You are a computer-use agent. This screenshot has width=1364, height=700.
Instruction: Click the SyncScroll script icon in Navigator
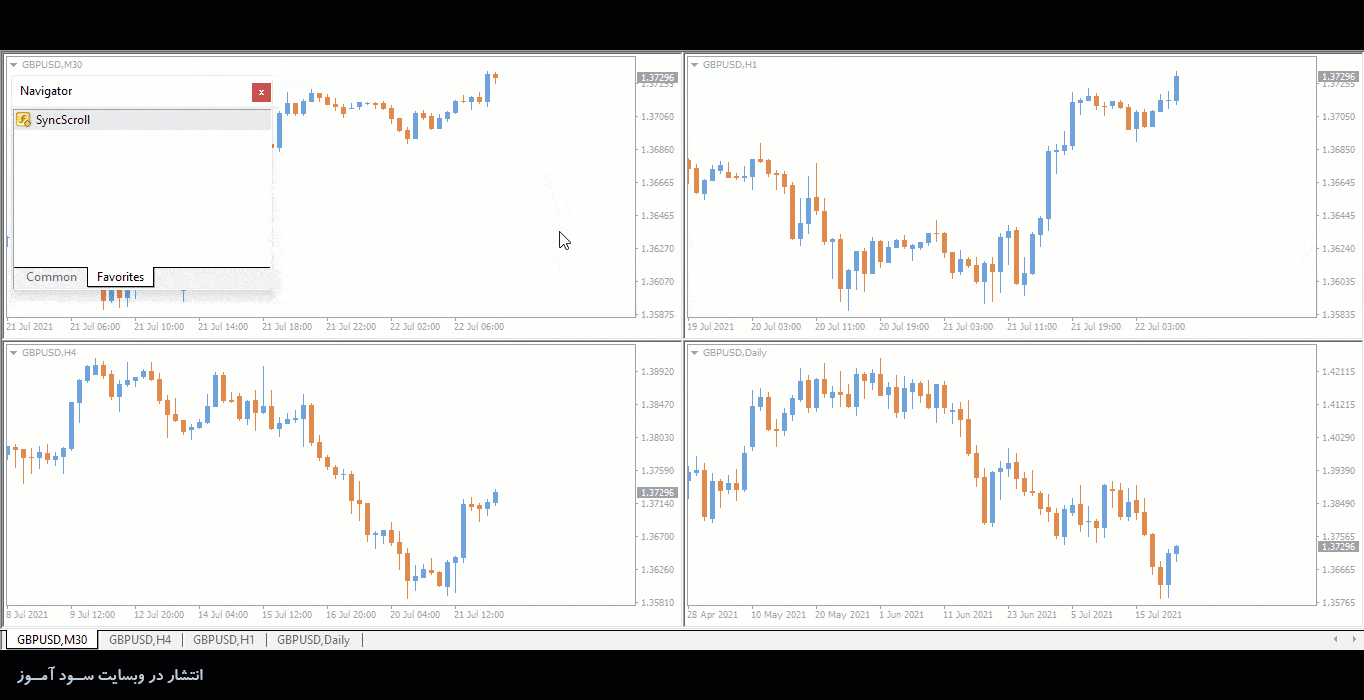tap(23, 120)
